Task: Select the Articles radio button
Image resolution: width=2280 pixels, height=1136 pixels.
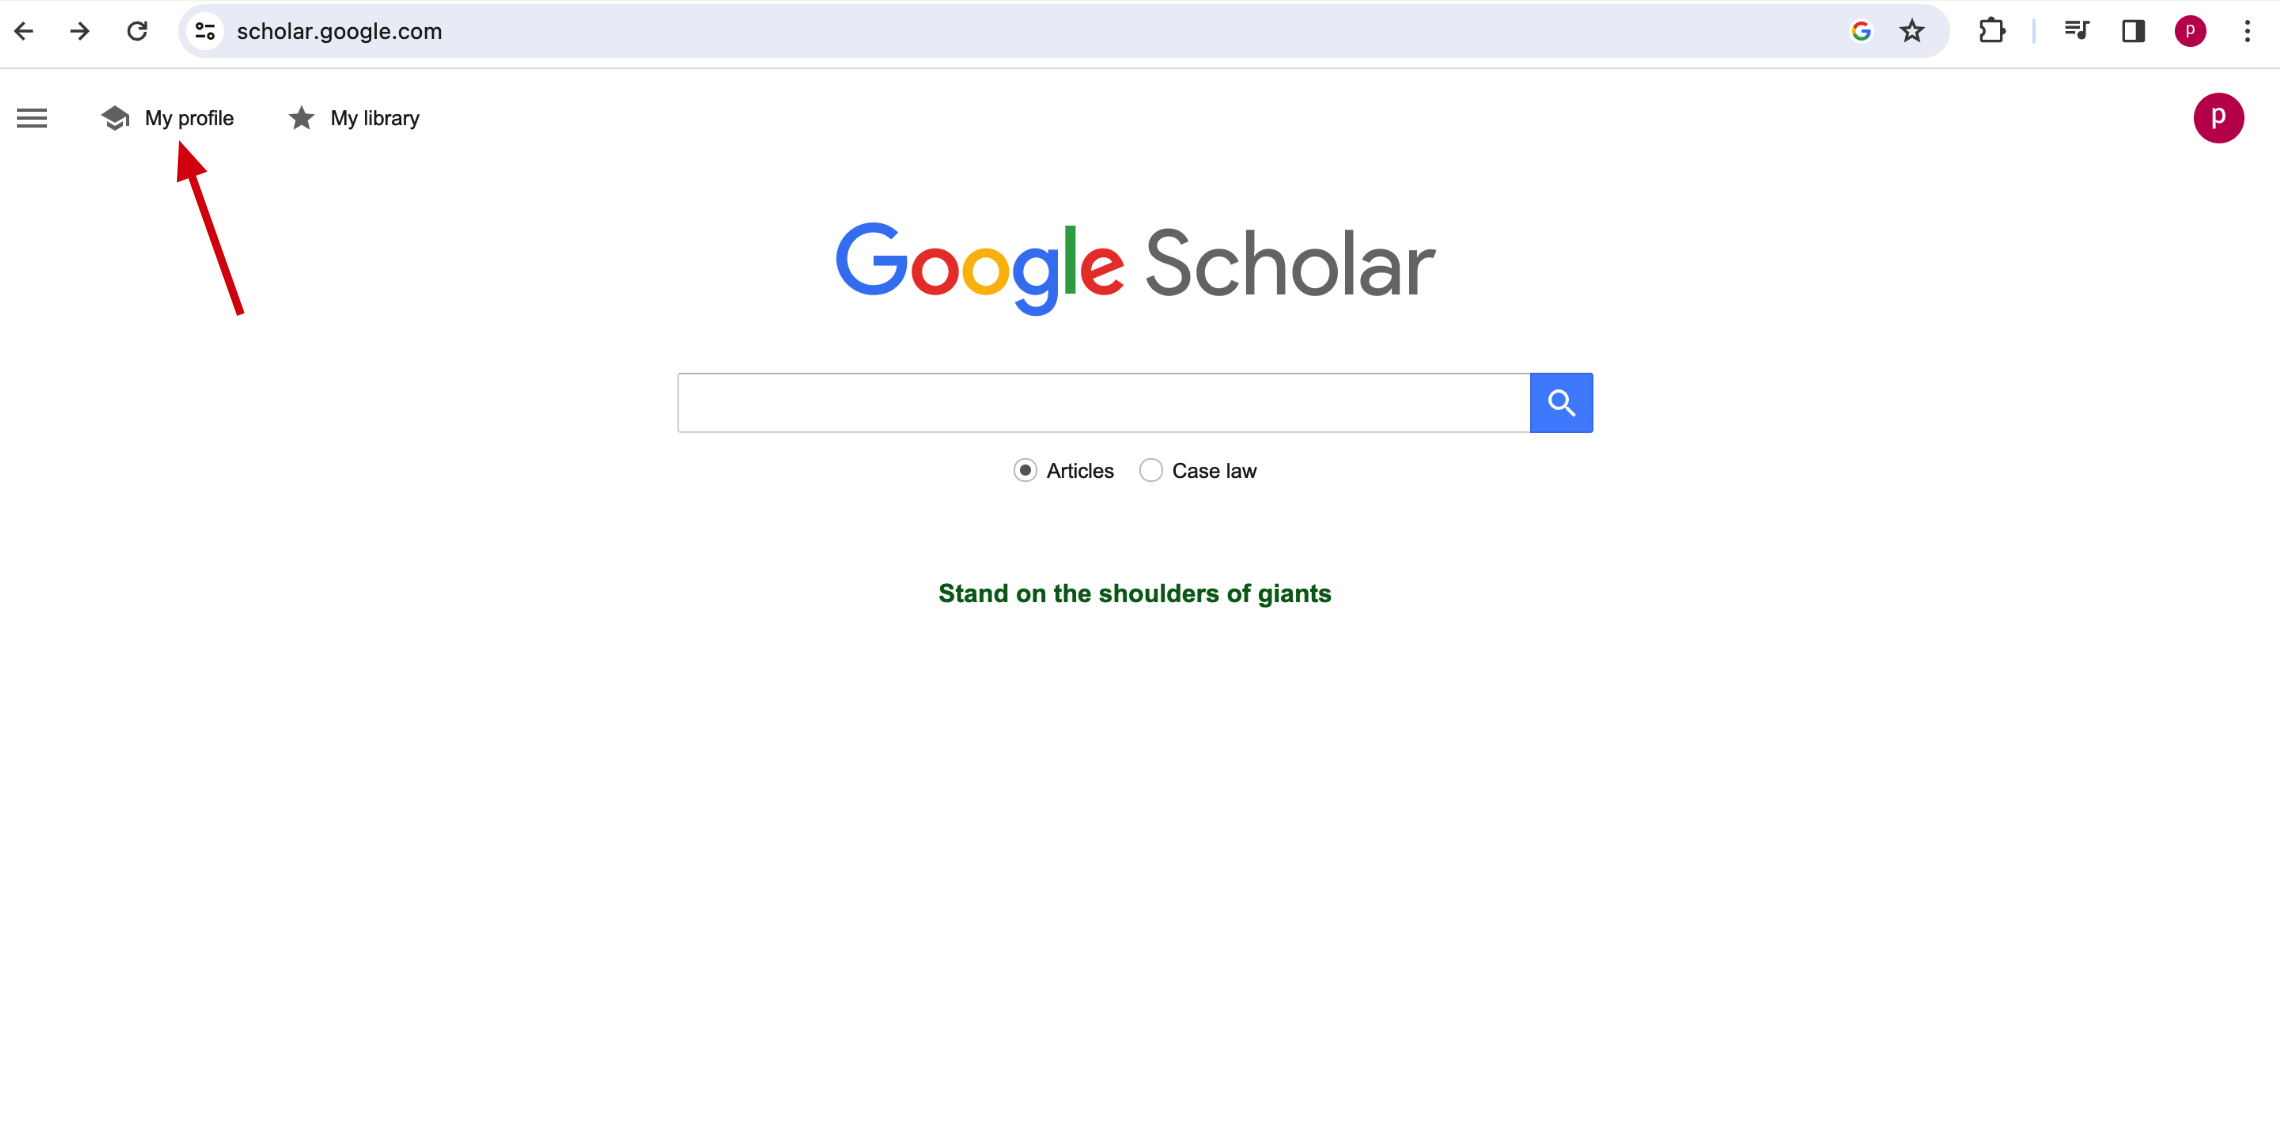Action: tap(1025, 470)
